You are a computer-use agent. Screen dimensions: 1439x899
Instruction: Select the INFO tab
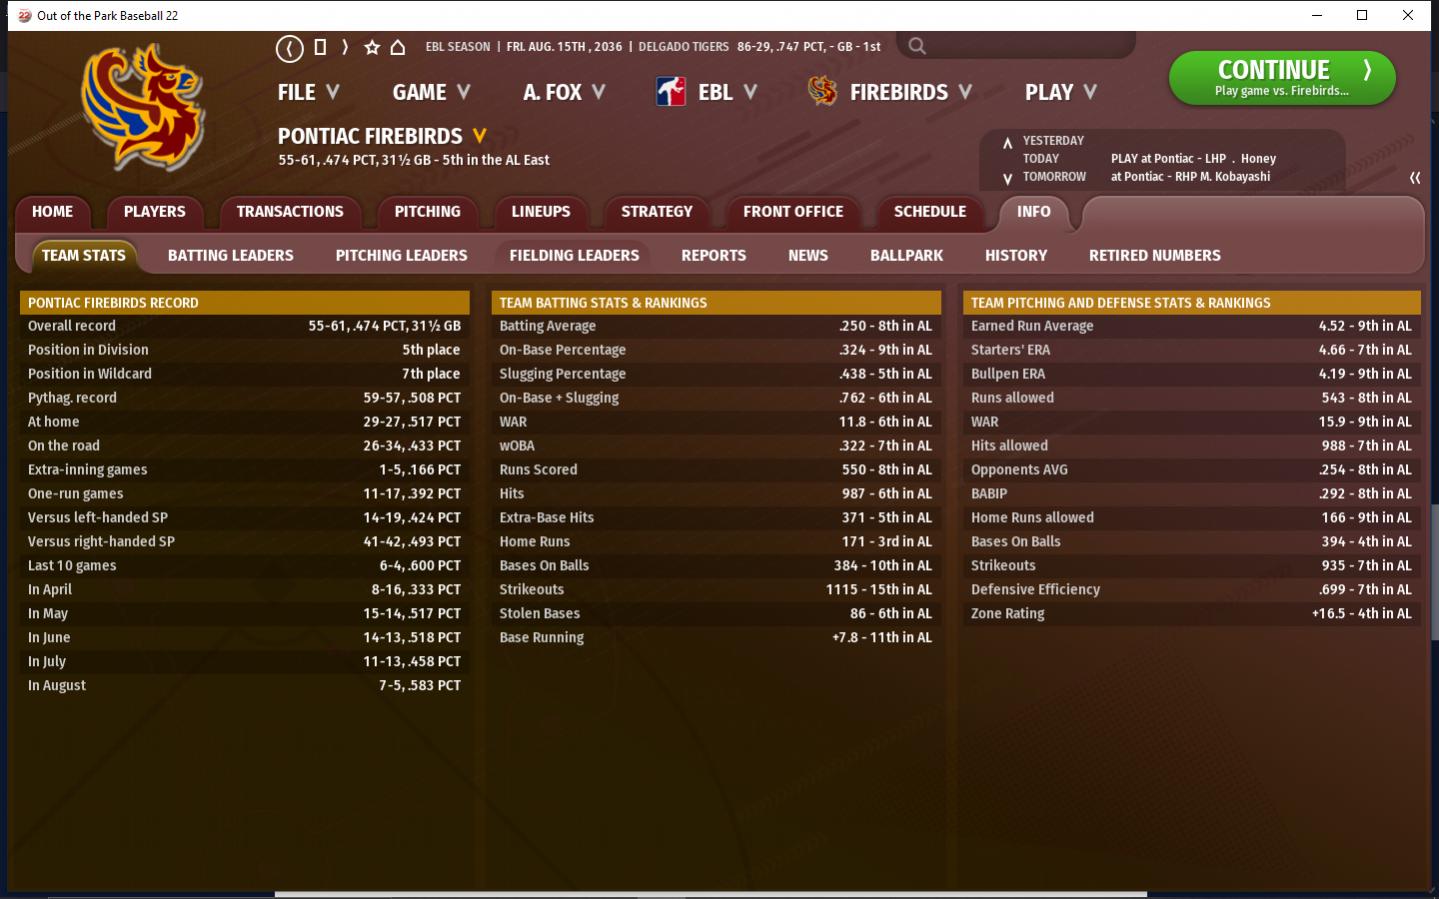[x=1034, y=212]
